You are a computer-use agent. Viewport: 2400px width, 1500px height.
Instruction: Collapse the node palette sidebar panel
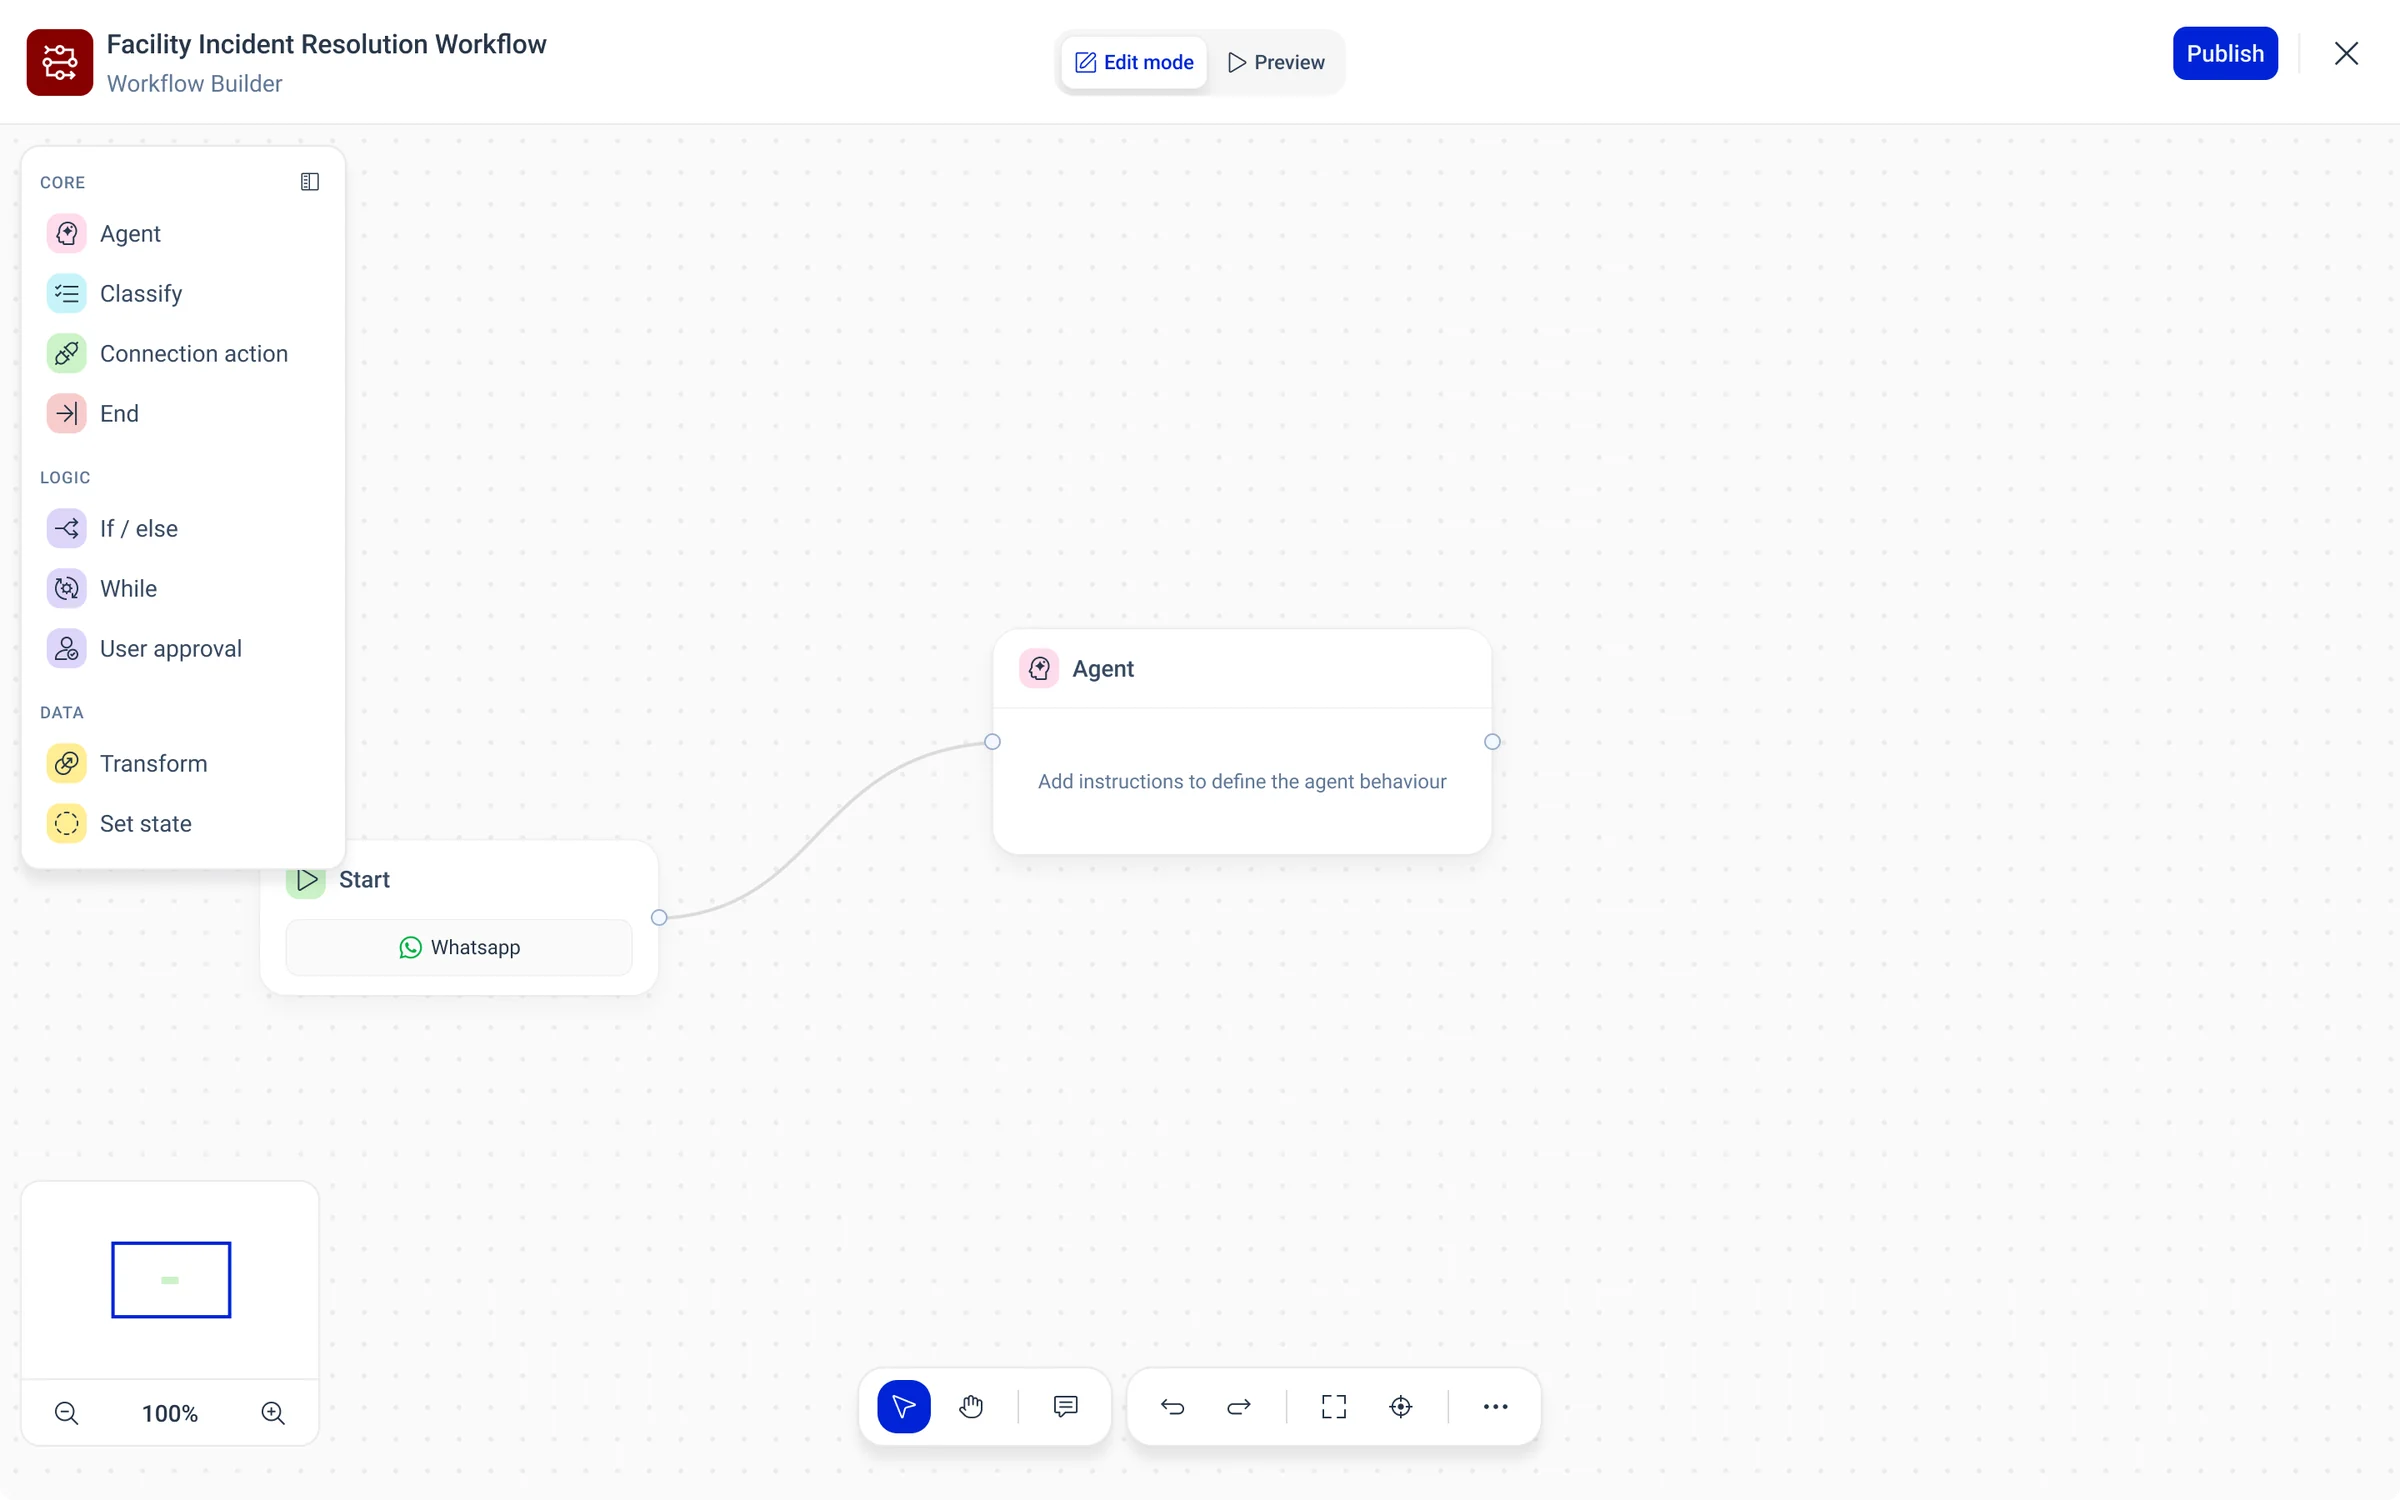point(310,181)
